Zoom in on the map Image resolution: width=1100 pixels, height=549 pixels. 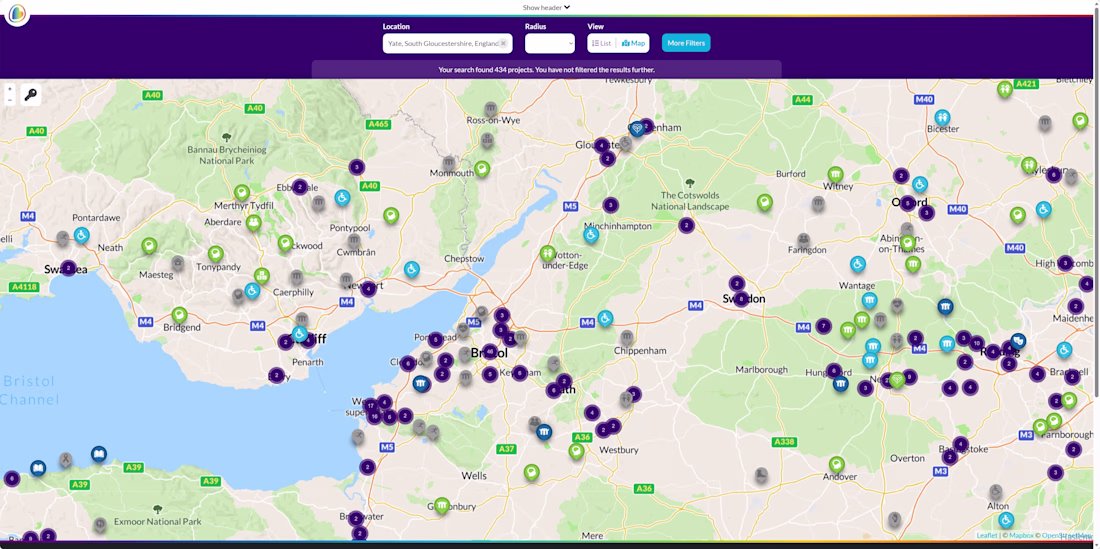click(9, 89)
